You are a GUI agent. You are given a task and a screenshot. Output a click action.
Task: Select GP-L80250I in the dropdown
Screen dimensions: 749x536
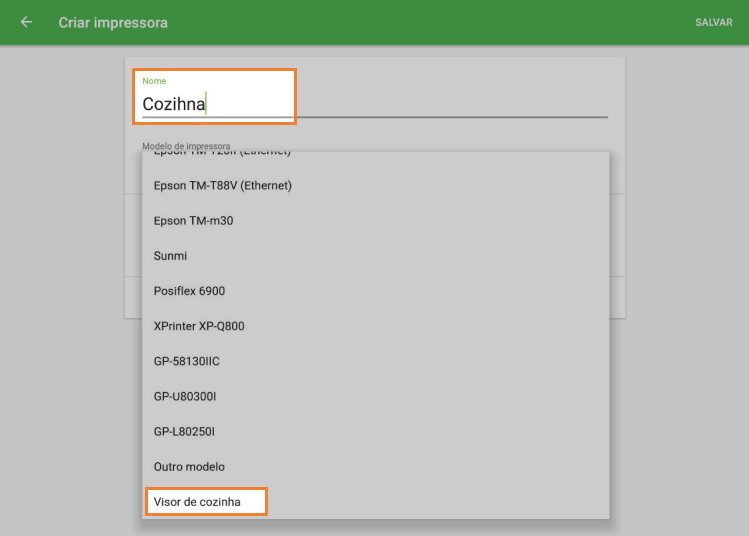[x=184, y=431]
